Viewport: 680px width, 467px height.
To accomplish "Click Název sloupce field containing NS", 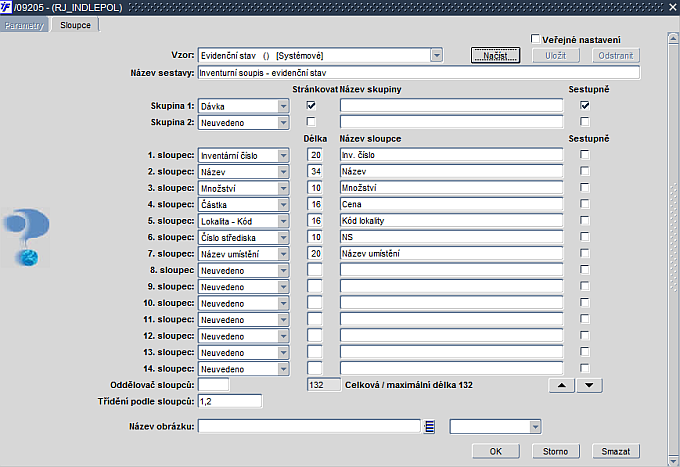I will coord(451,237).
